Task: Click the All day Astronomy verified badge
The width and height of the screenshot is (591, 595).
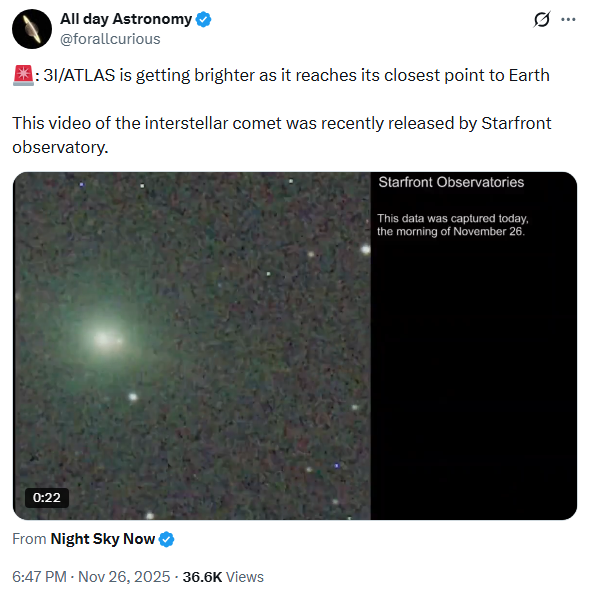Action: (203, 19)
